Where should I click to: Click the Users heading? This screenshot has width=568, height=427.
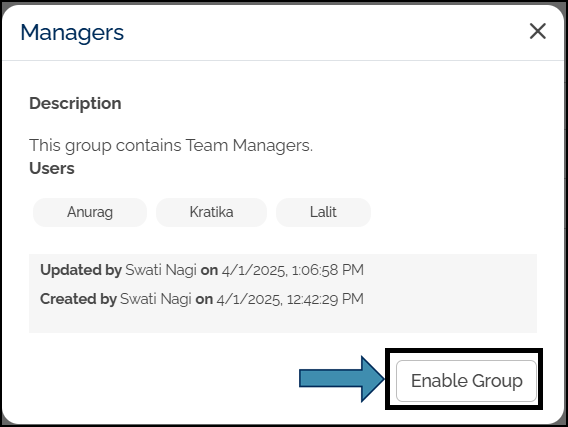tap(52, 168)
